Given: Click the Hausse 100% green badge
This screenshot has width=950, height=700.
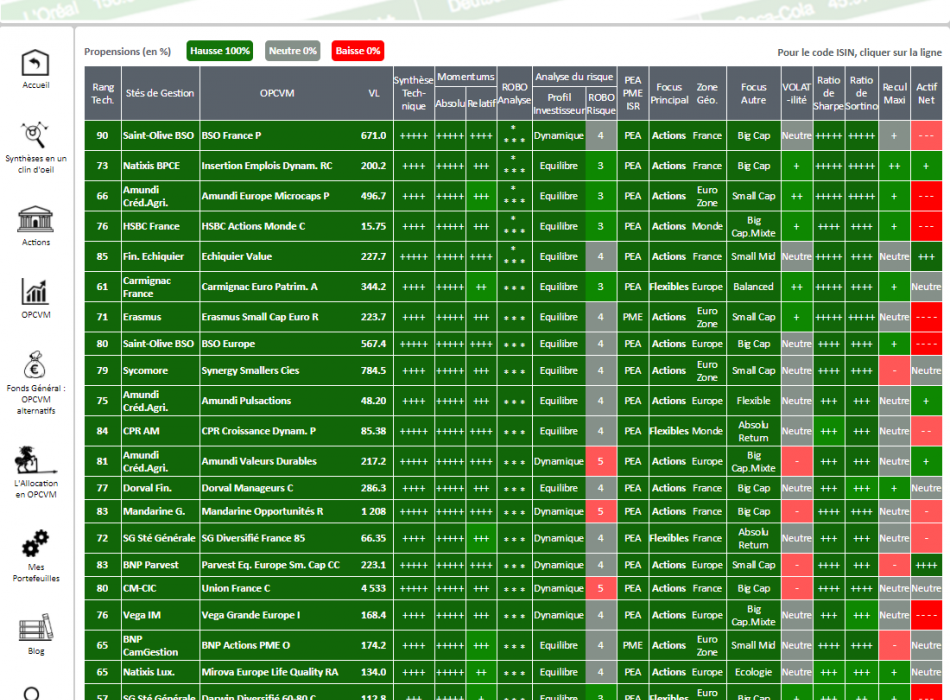Looking at the screenshot, I should 220,51.
